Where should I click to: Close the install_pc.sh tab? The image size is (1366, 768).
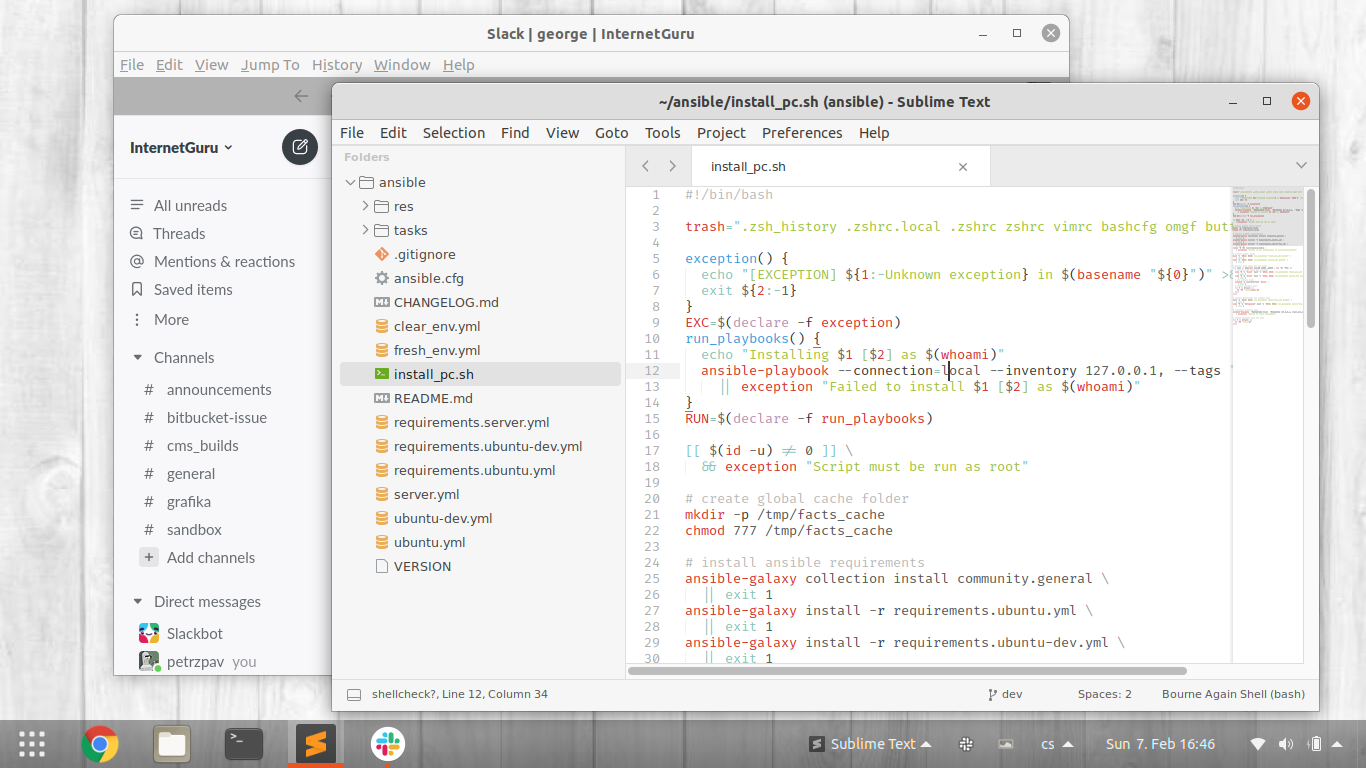point(963,167)
